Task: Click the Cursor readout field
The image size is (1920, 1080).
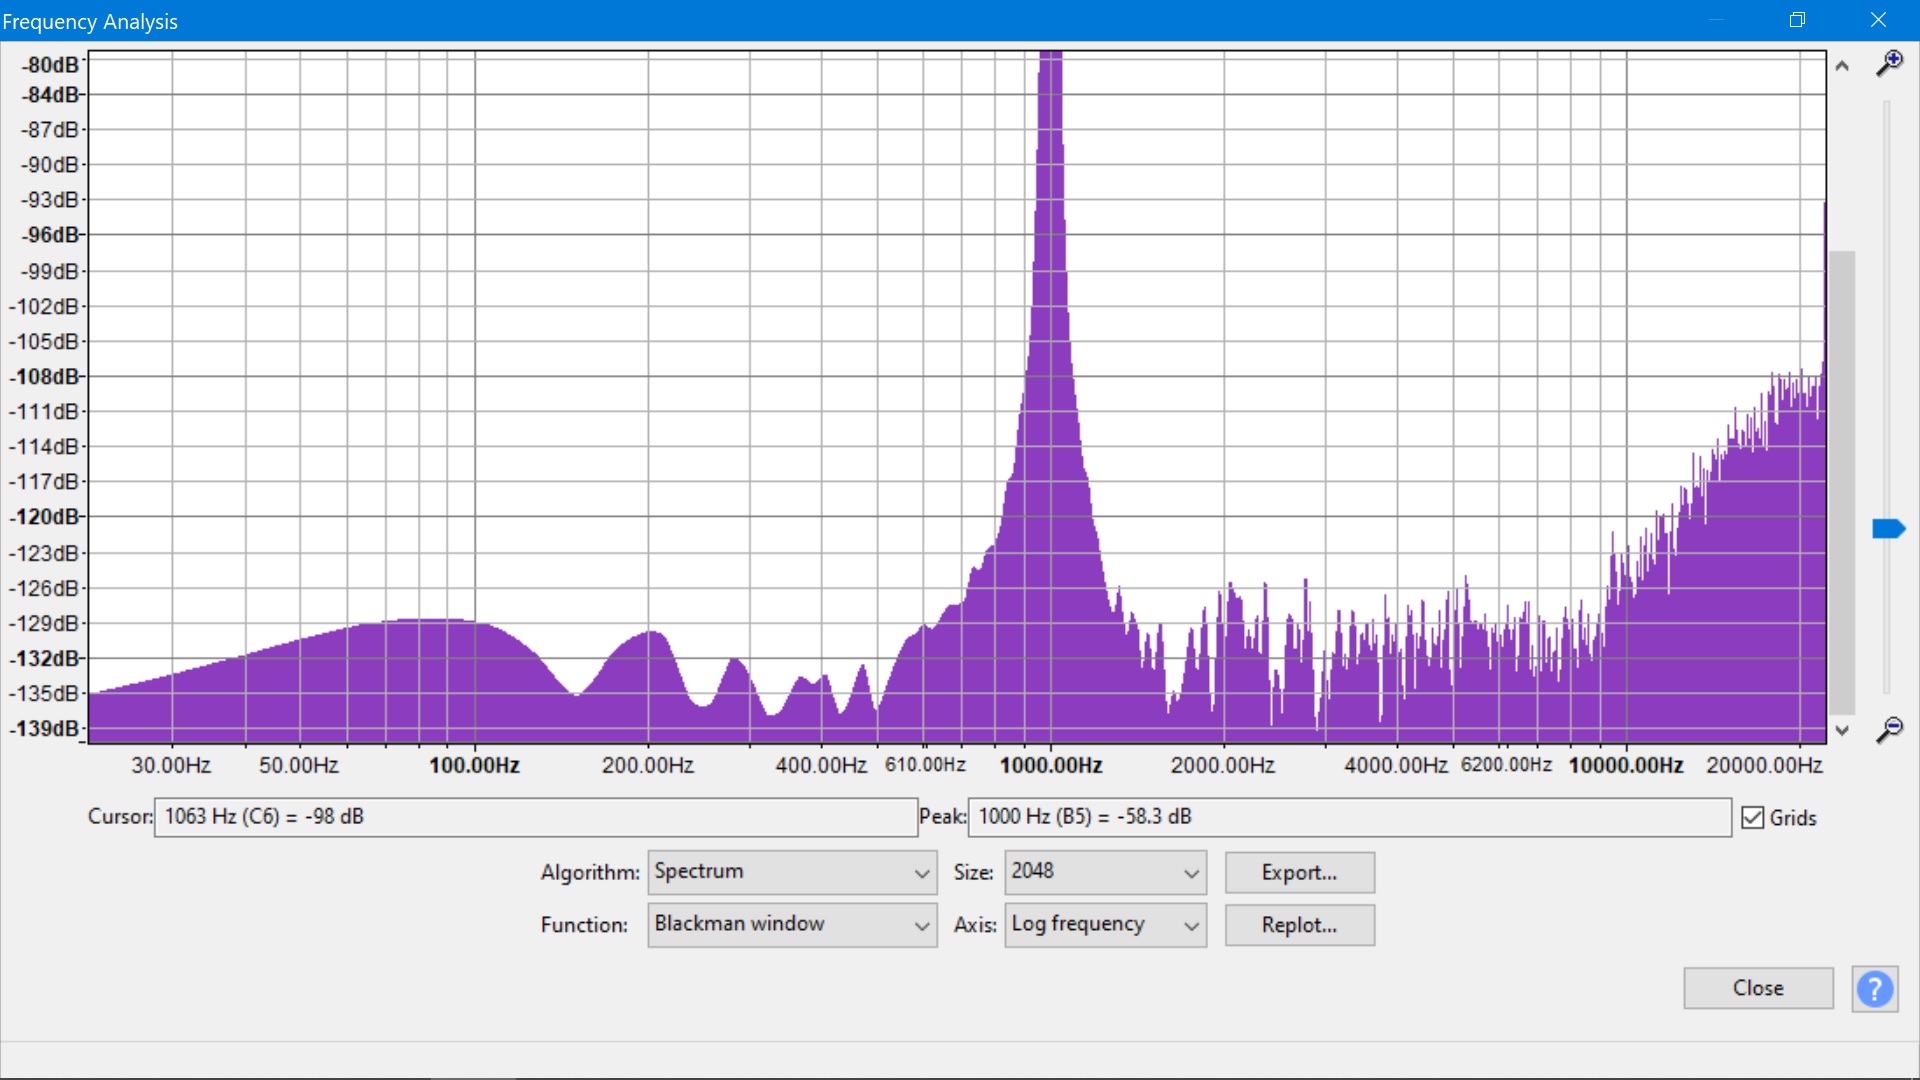Action: click(x=535, y=817)
